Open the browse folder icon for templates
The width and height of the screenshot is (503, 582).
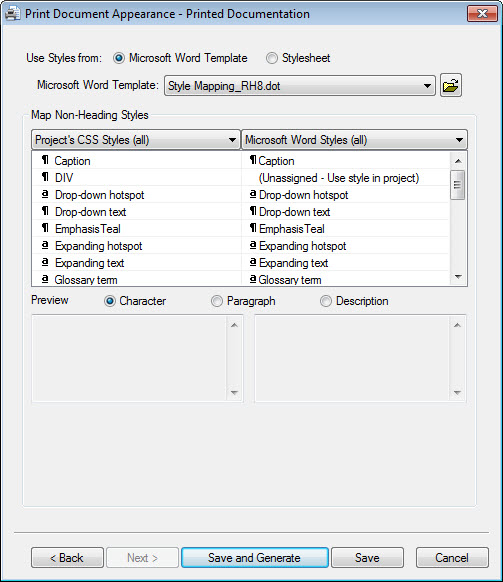(x=451, y=85)
